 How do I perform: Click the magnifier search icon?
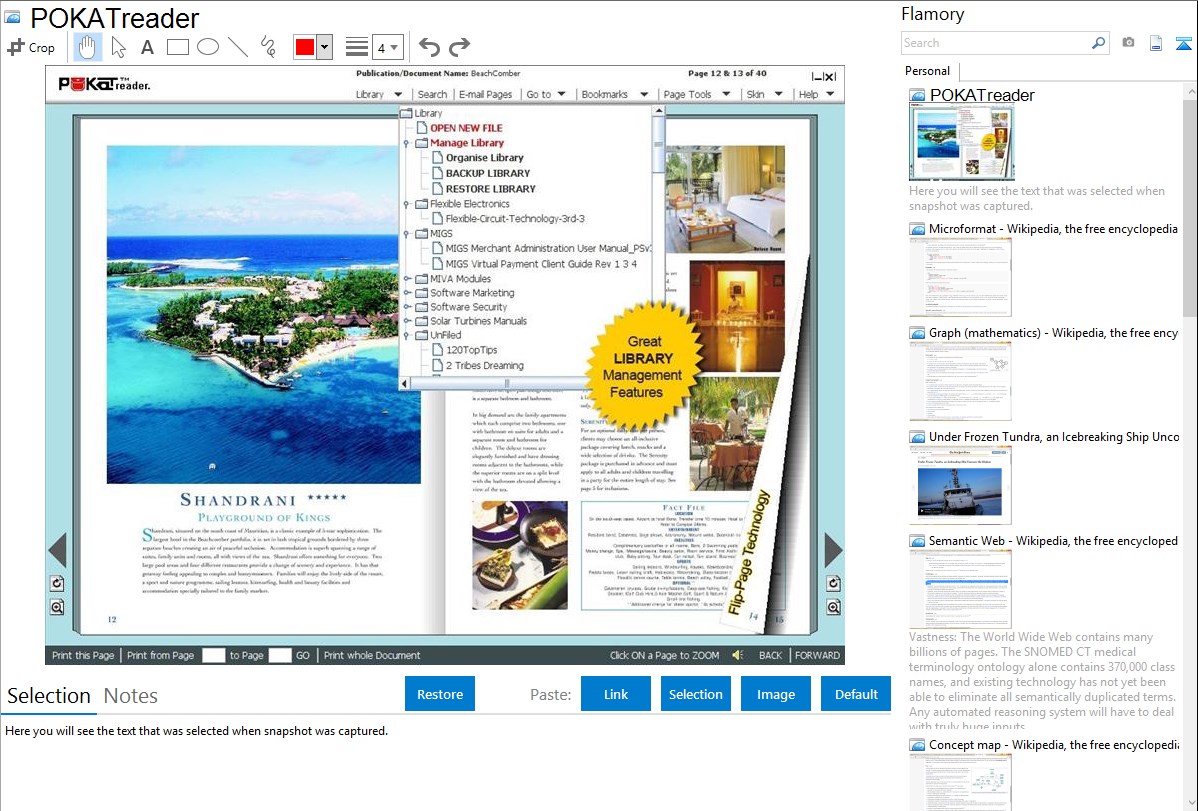click(1099, 43)
